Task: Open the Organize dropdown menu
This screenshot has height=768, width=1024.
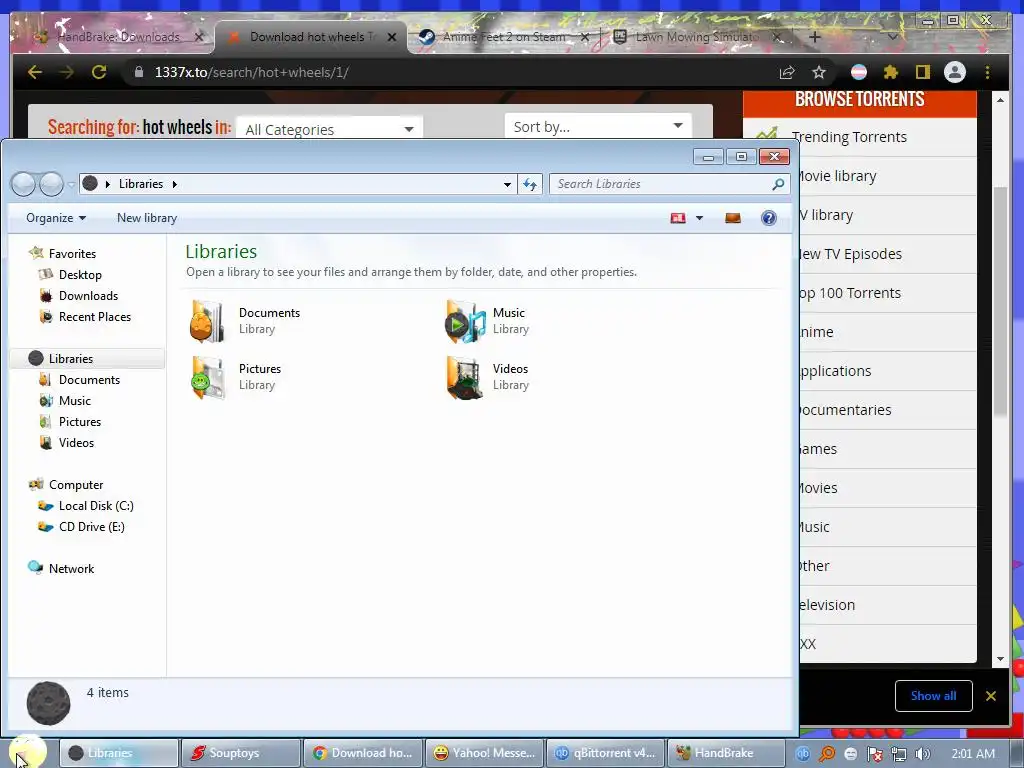Action: (56, 218)
